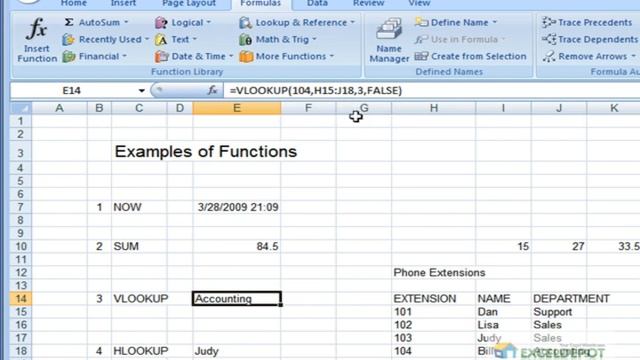Open the Name Box dropdown arrow
Image resolution: width=640 pixels, height=360 pixels.
141,91
